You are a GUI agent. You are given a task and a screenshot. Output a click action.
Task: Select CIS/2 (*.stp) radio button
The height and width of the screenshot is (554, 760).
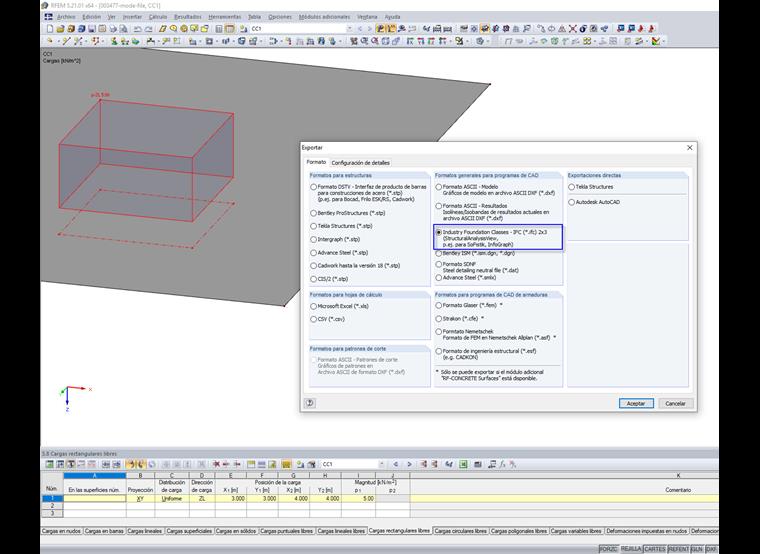tap(314, 279)
